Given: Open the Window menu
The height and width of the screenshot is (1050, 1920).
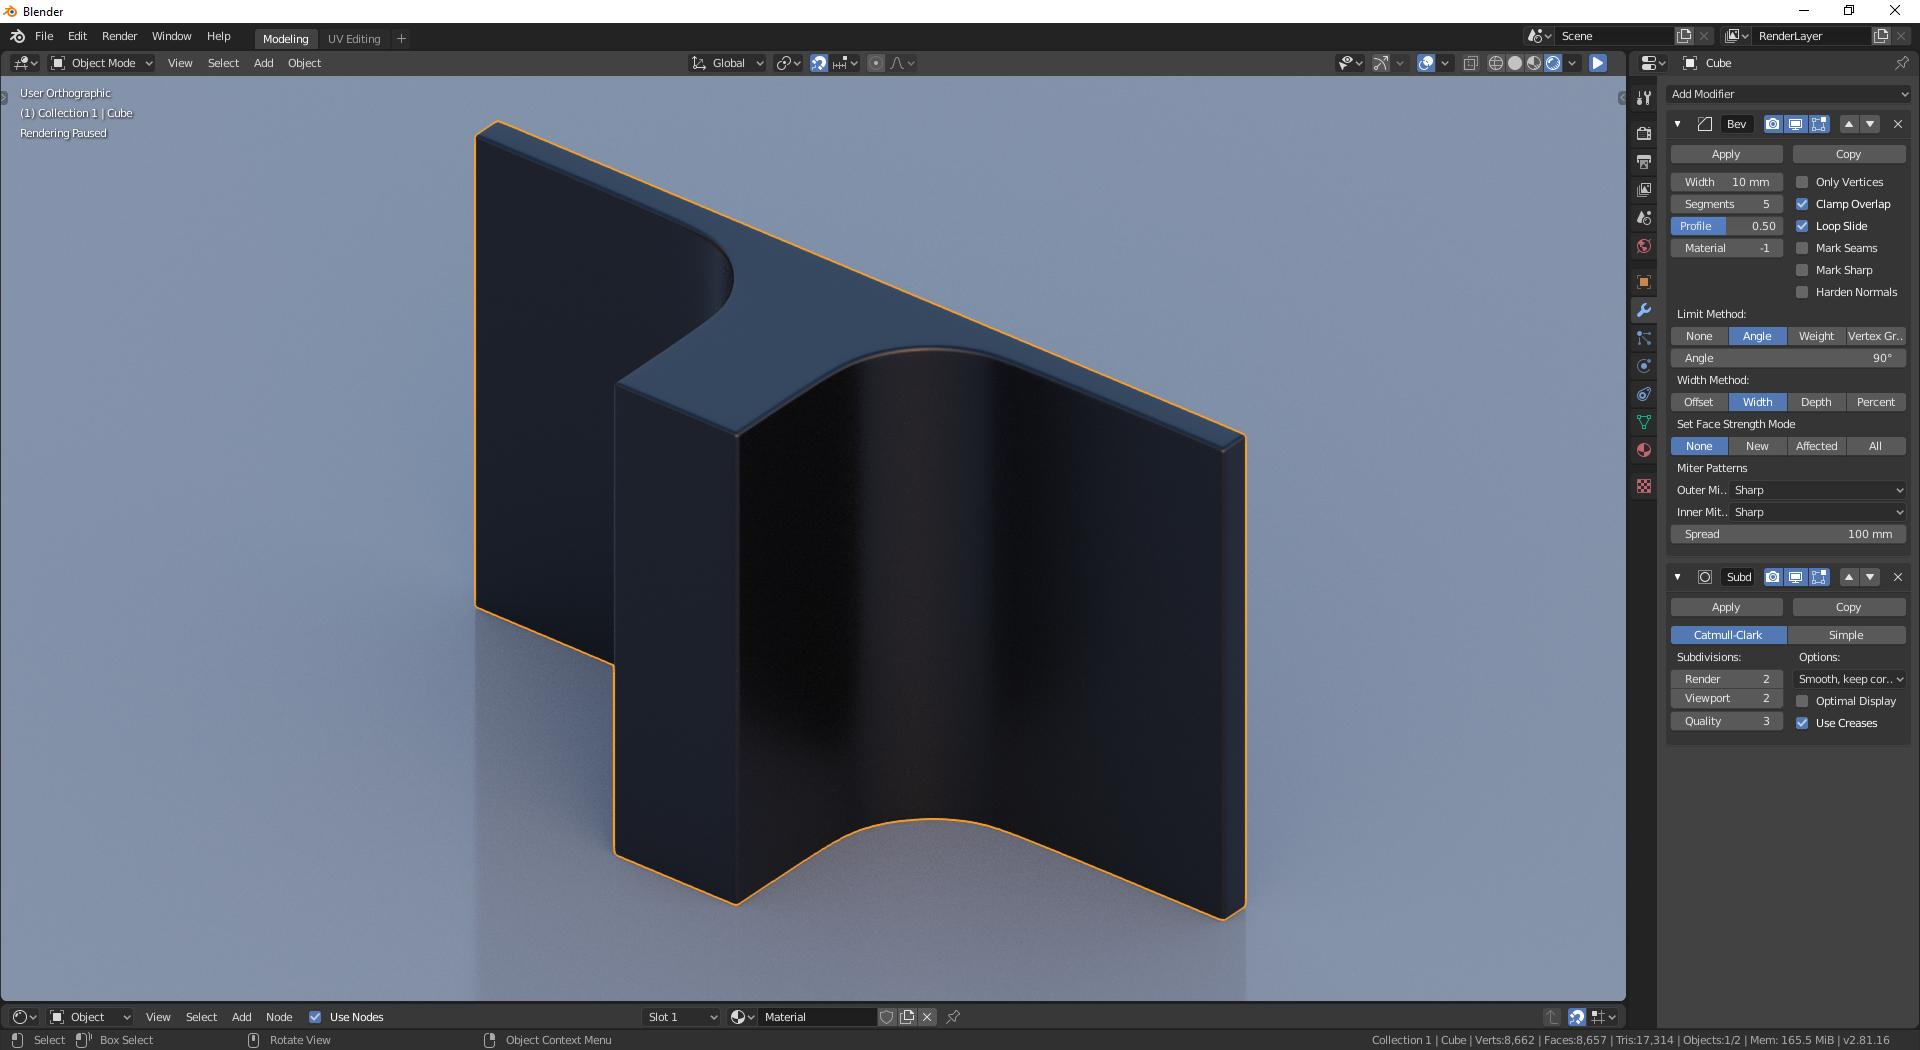Looking at the screenshot, I should pos(171,36).
